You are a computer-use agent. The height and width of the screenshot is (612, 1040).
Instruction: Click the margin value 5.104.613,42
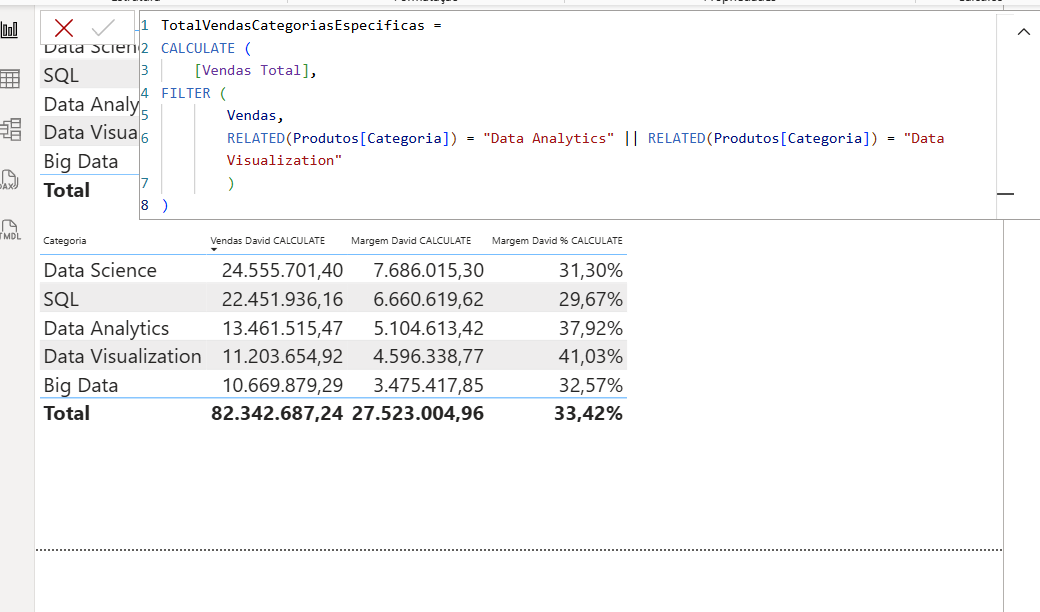[x=428, y=328]
